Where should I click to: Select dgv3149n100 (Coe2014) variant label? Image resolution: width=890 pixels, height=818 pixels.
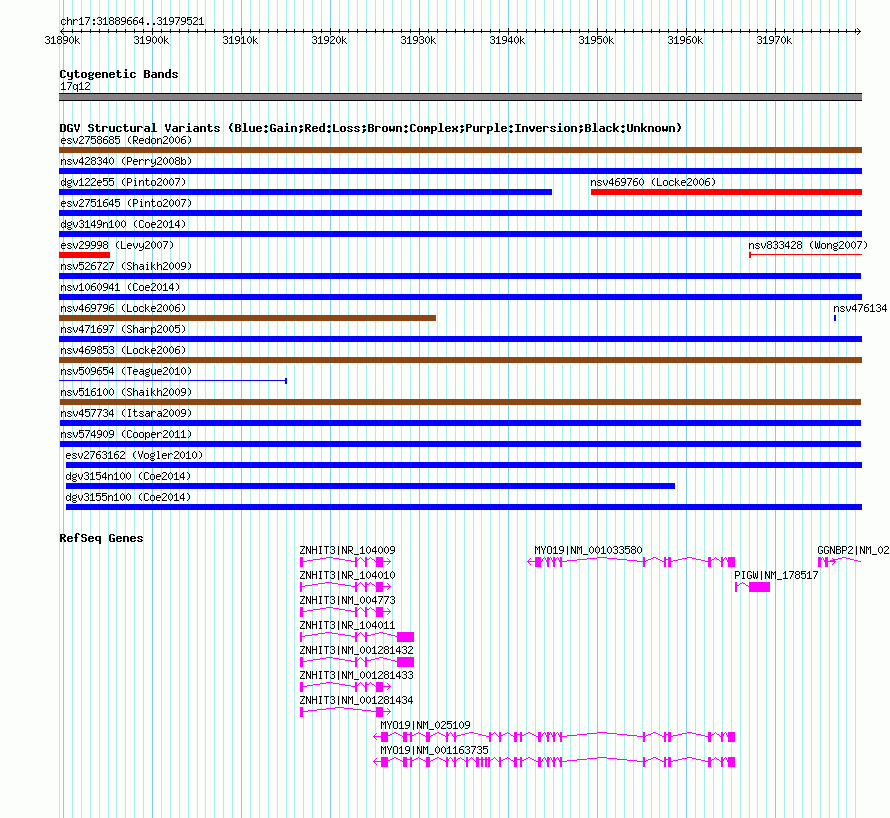pos(123,224)
